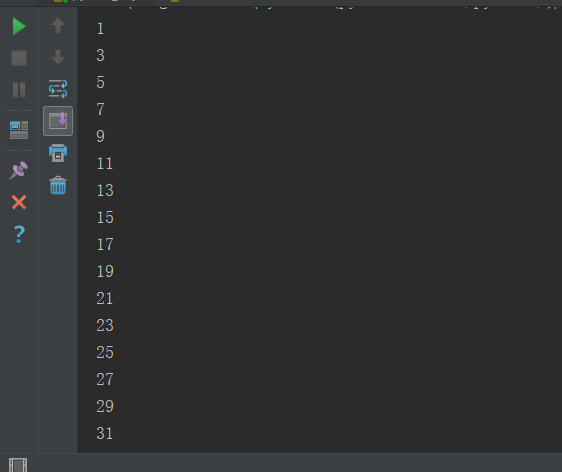Close the run panel with the red X
The image size is (562, 472).
[x=19, y=202]
